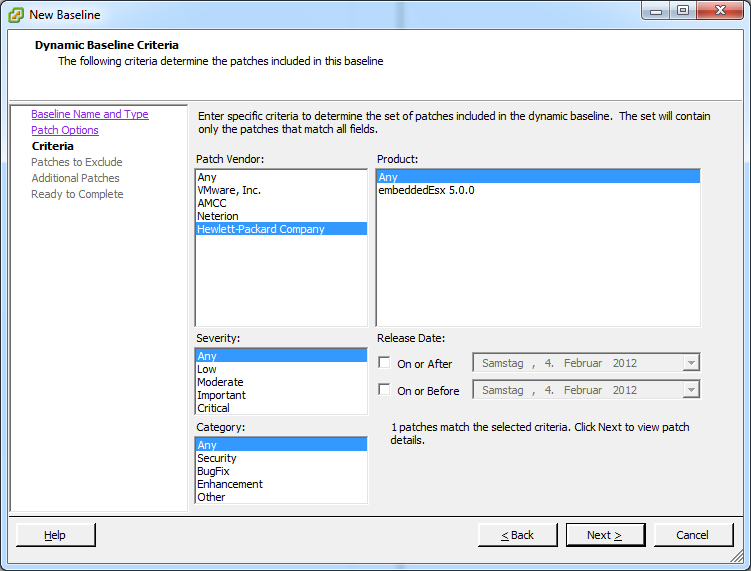Click the New Baseline window title icon
Viewport: 751px width, 571px height.
pyautogui.click(x=16, y=15)
